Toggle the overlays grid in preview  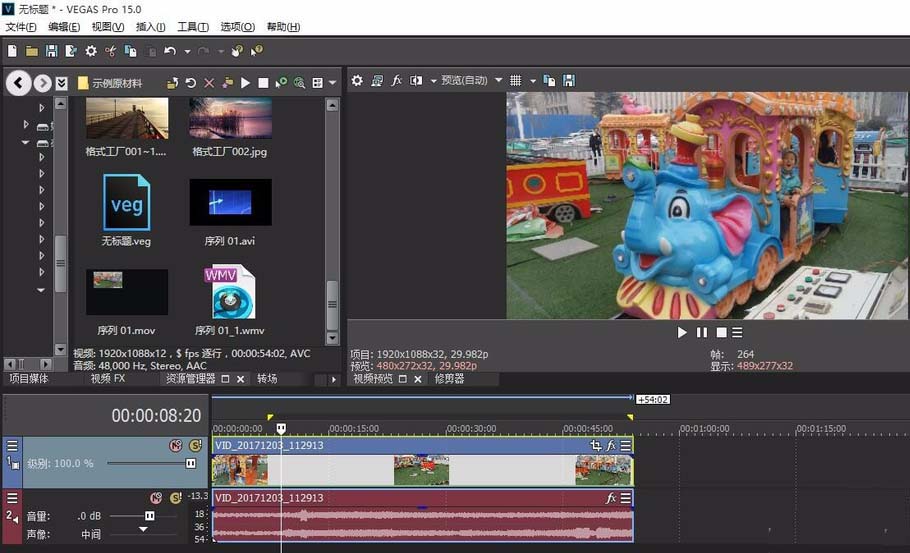coord(515,81)
